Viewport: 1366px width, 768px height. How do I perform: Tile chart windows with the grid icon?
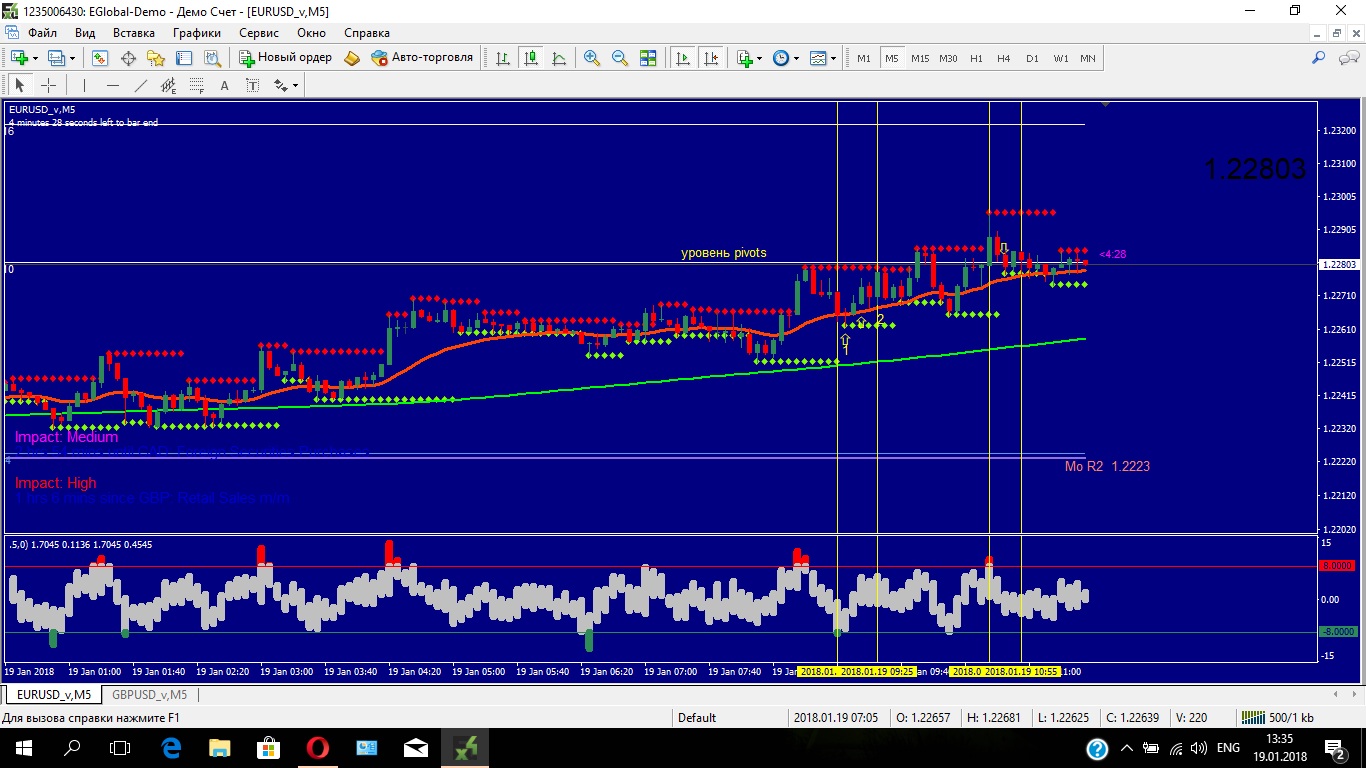click(x=648, y=58)
